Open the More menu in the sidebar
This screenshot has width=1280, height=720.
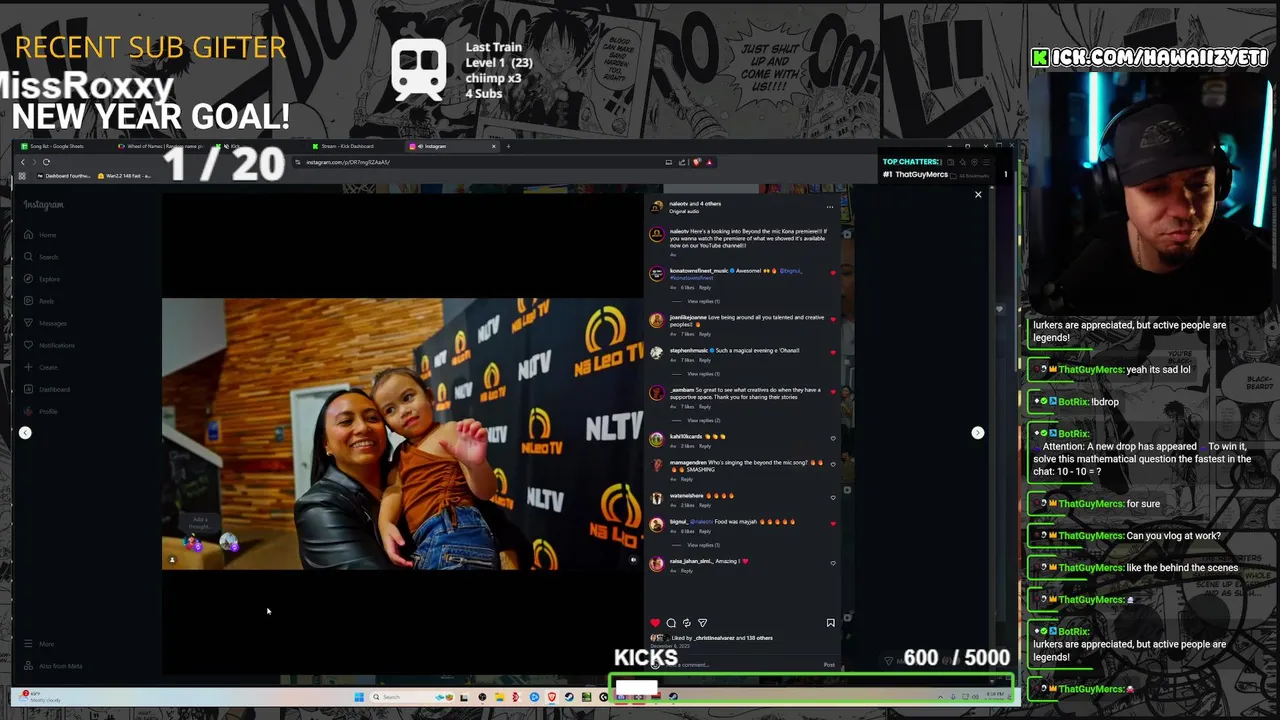coord(39,644)
